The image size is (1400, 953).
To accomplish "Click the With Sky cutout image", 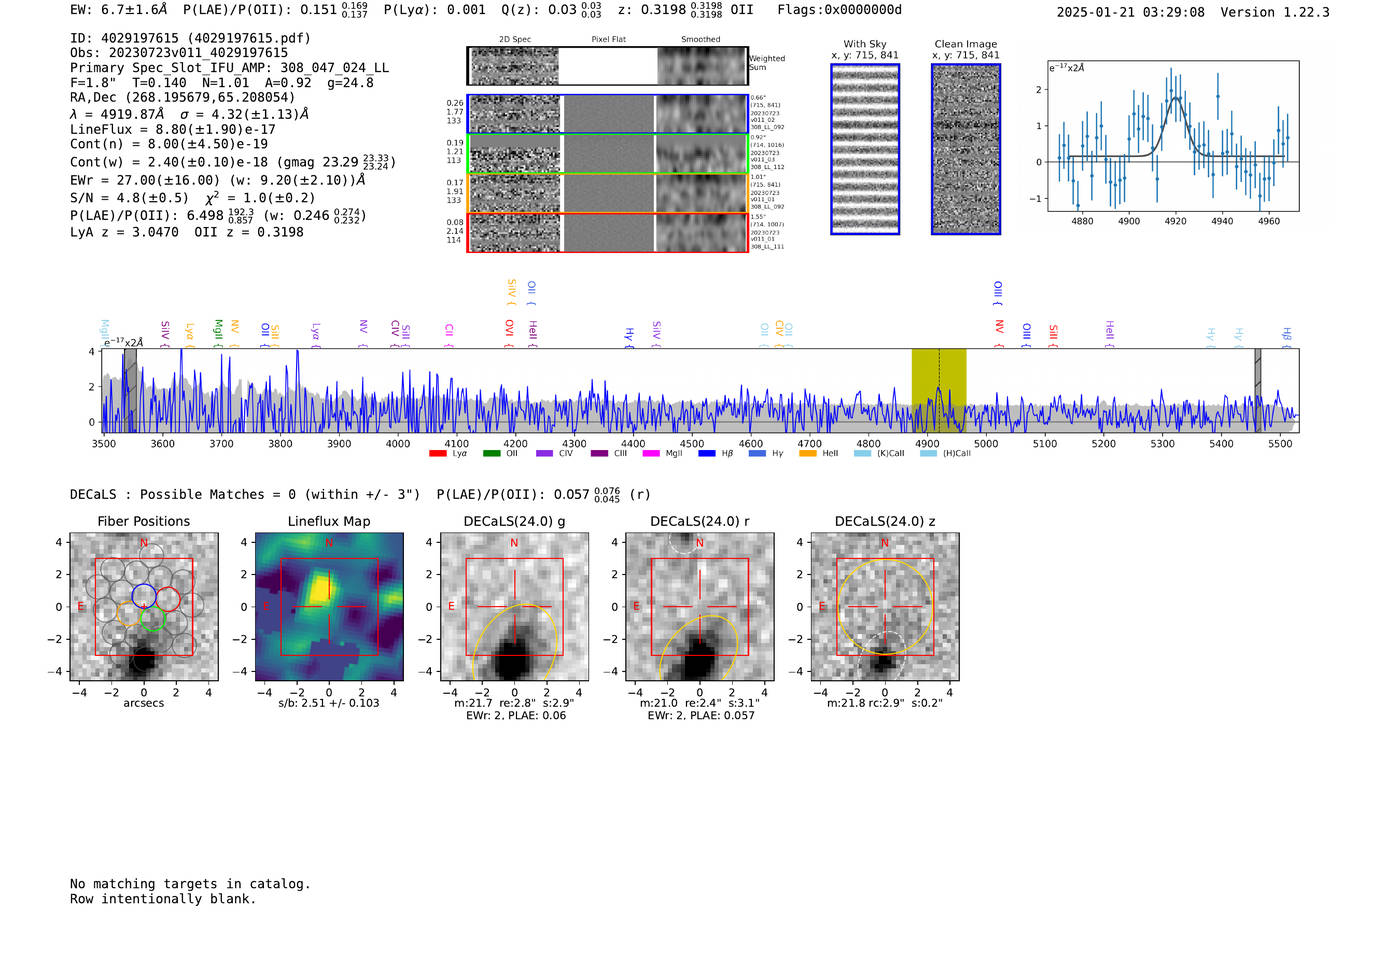I will pyautogui.click(x=865, y=149).
